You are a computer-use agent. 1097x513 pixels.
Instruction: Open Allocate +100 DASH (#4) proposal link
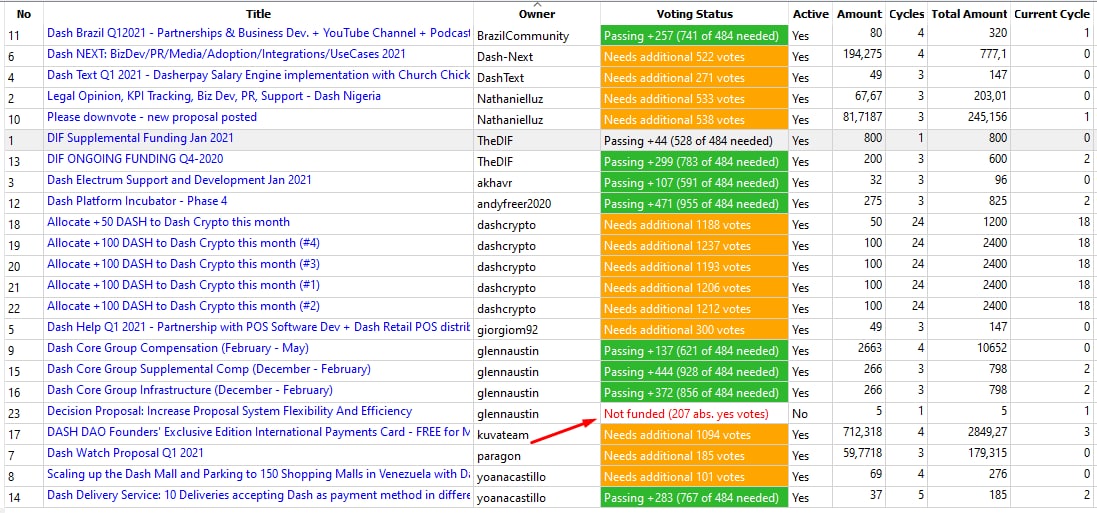[x=183, y=243]
